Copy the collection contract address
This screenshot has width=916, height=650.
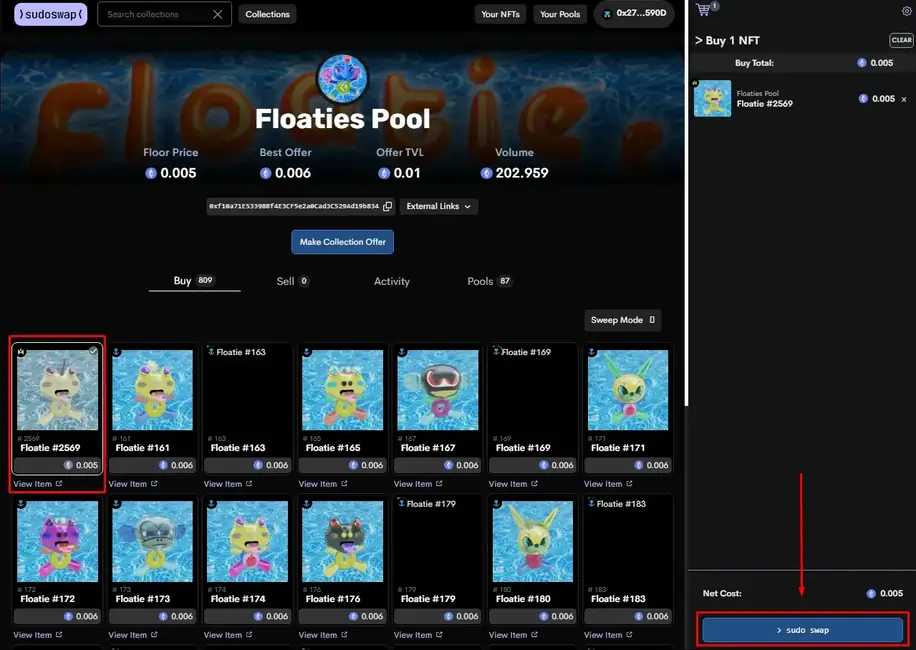[387, 206]
